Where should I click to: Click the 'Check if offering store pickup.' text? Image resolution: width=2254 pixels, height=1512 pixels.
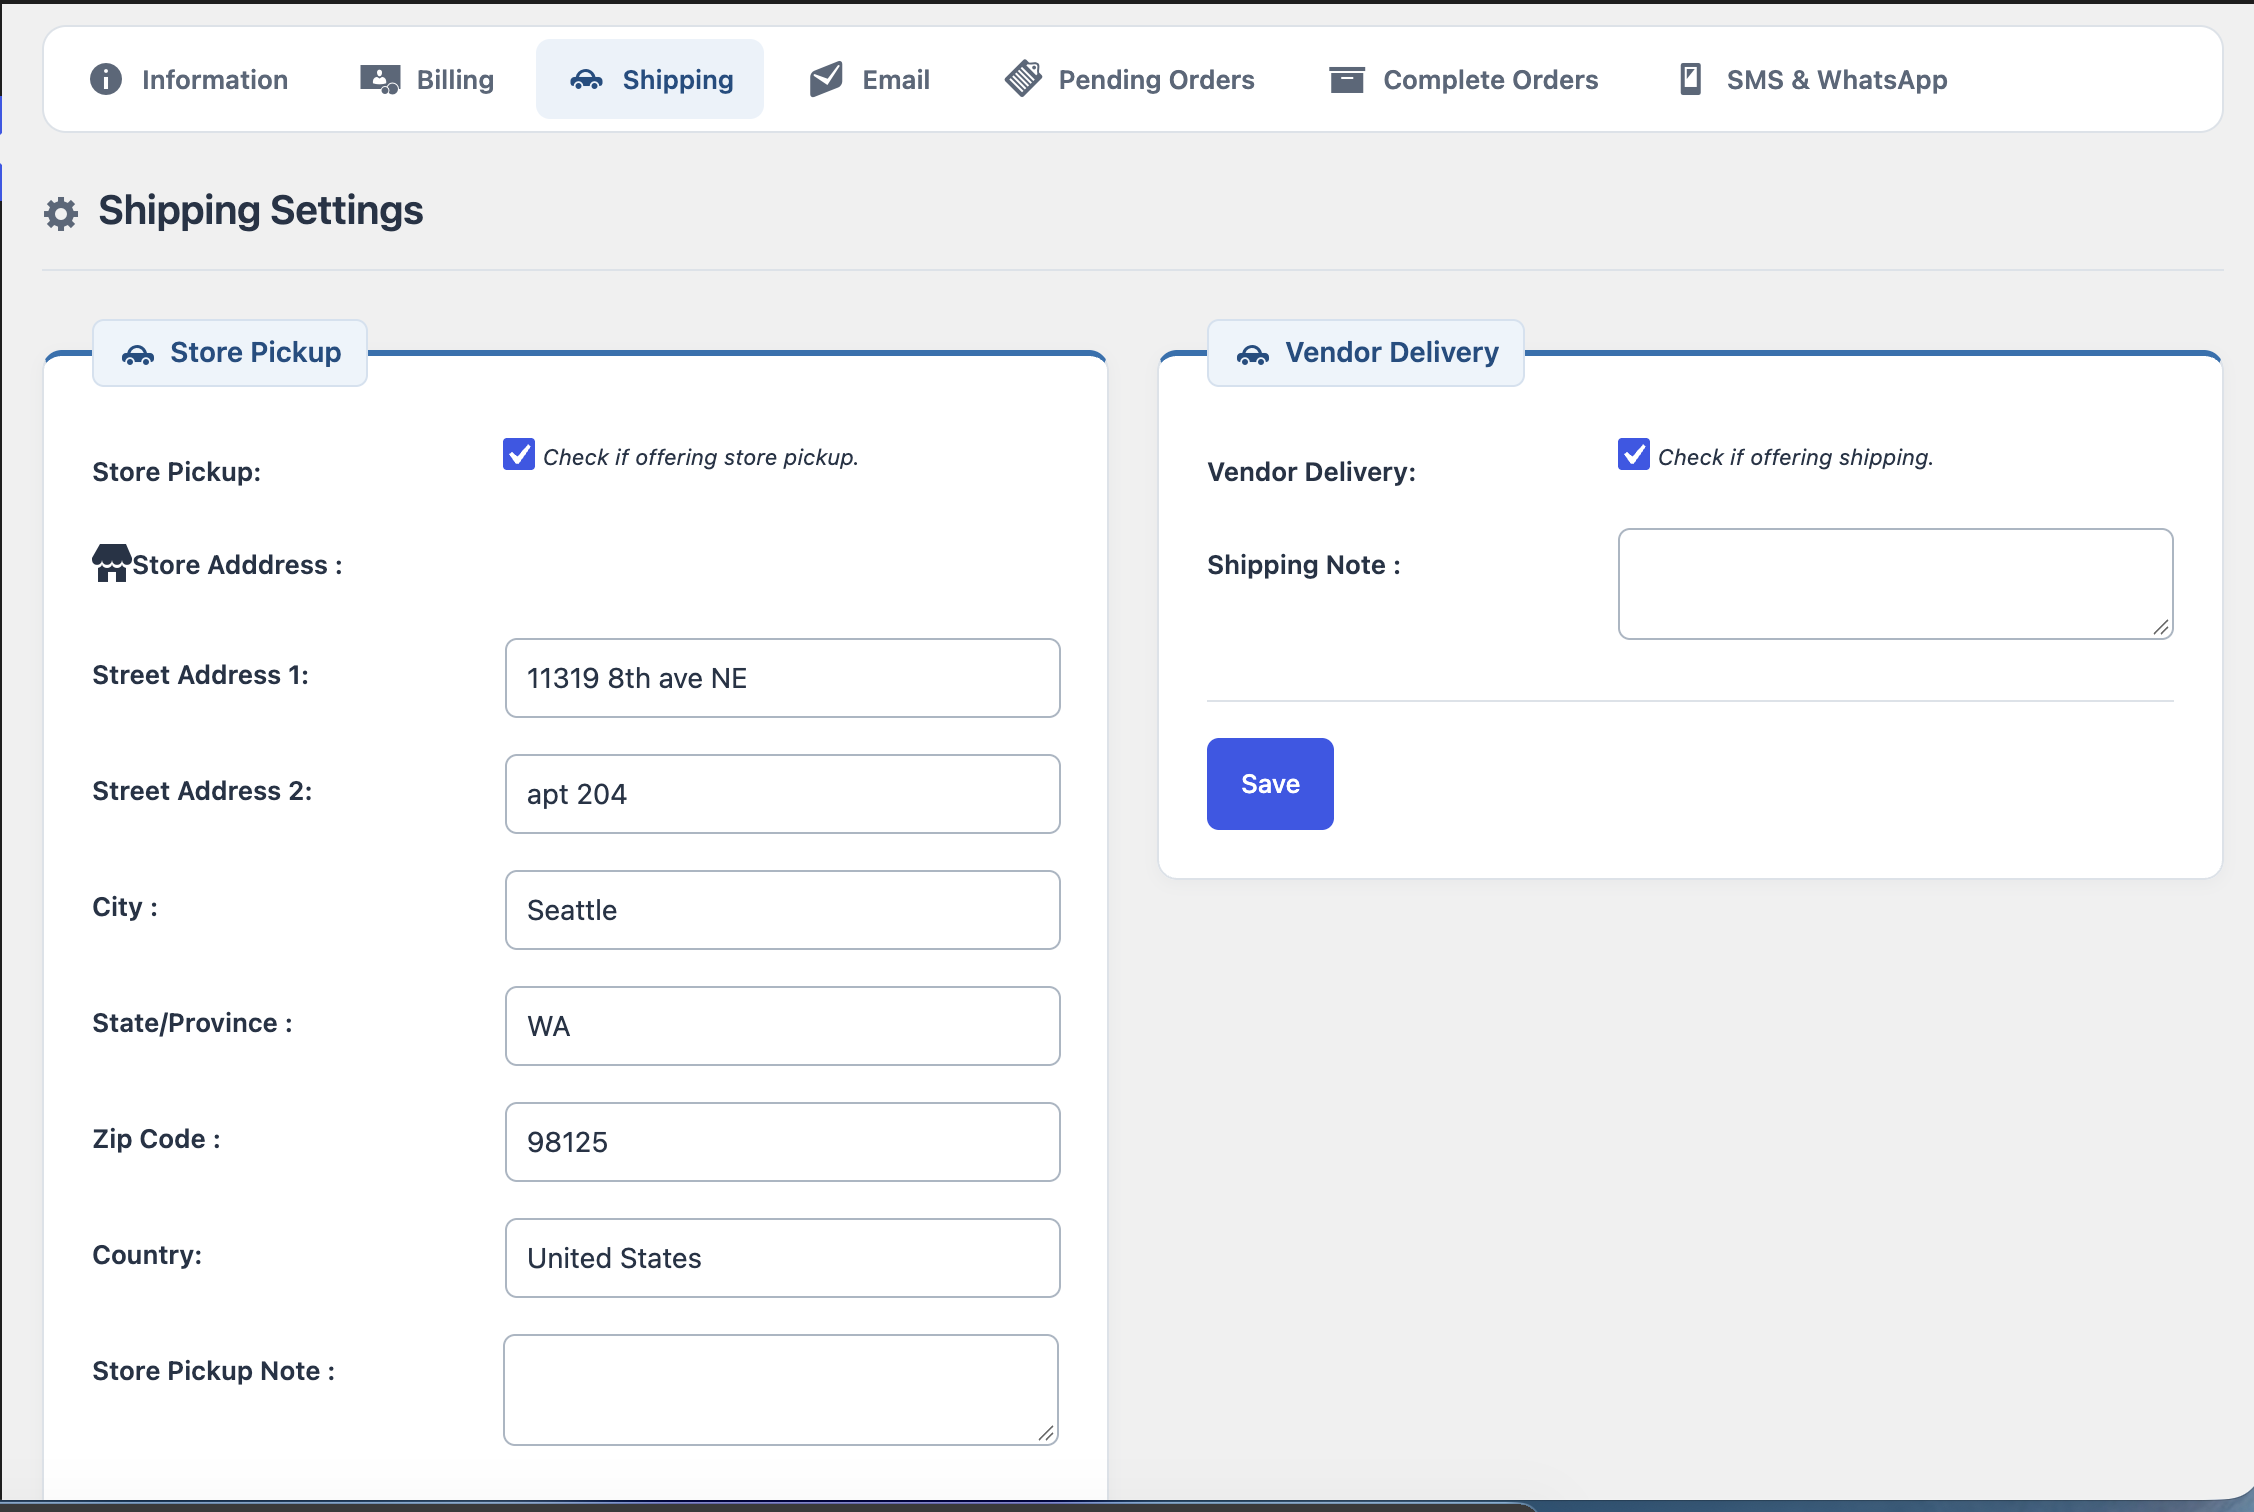tap(701, 457)
